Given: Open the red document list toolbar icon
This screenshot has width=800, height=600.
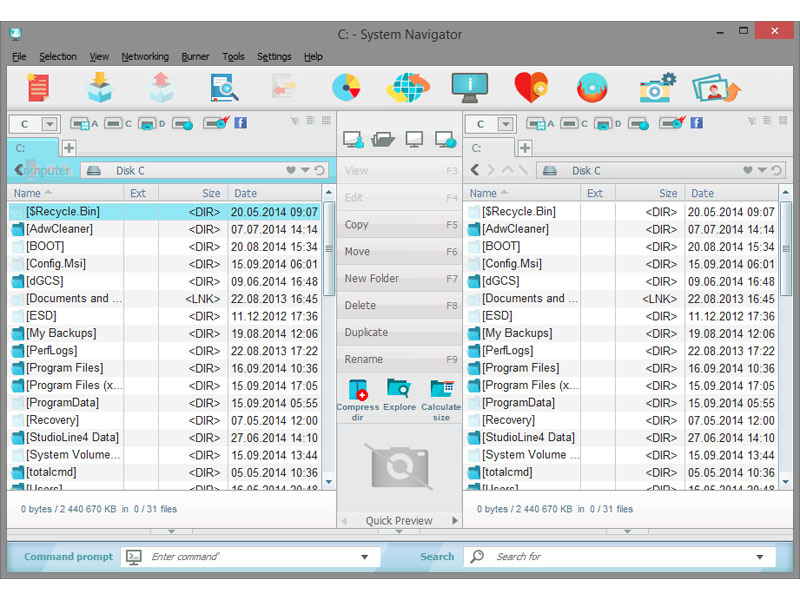Looking at the screenshot, I should 39,88.
